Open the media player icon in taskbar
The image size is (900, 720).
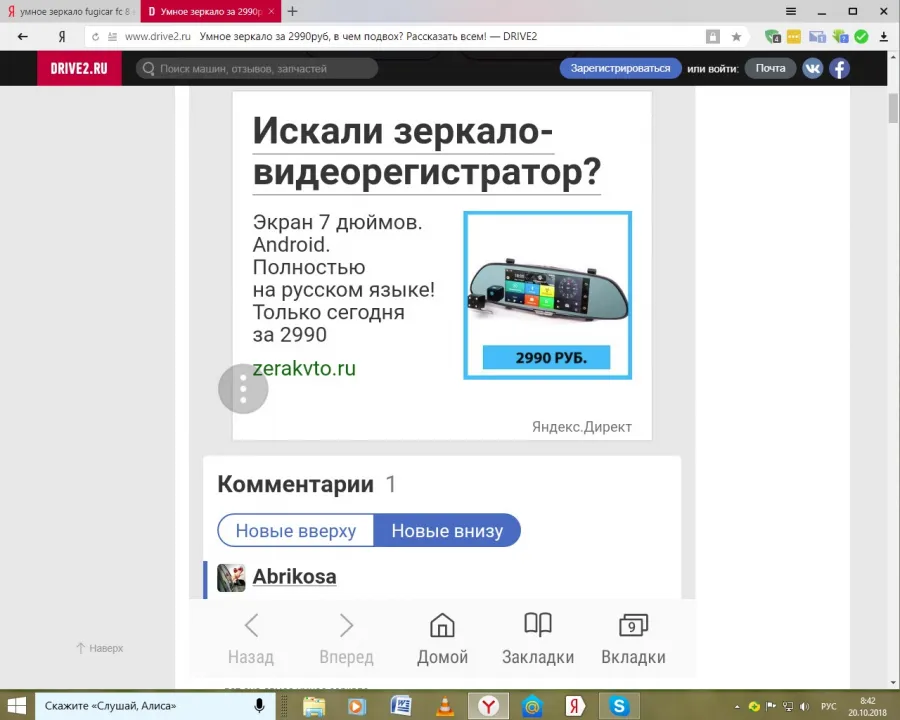tap(356, 706)
